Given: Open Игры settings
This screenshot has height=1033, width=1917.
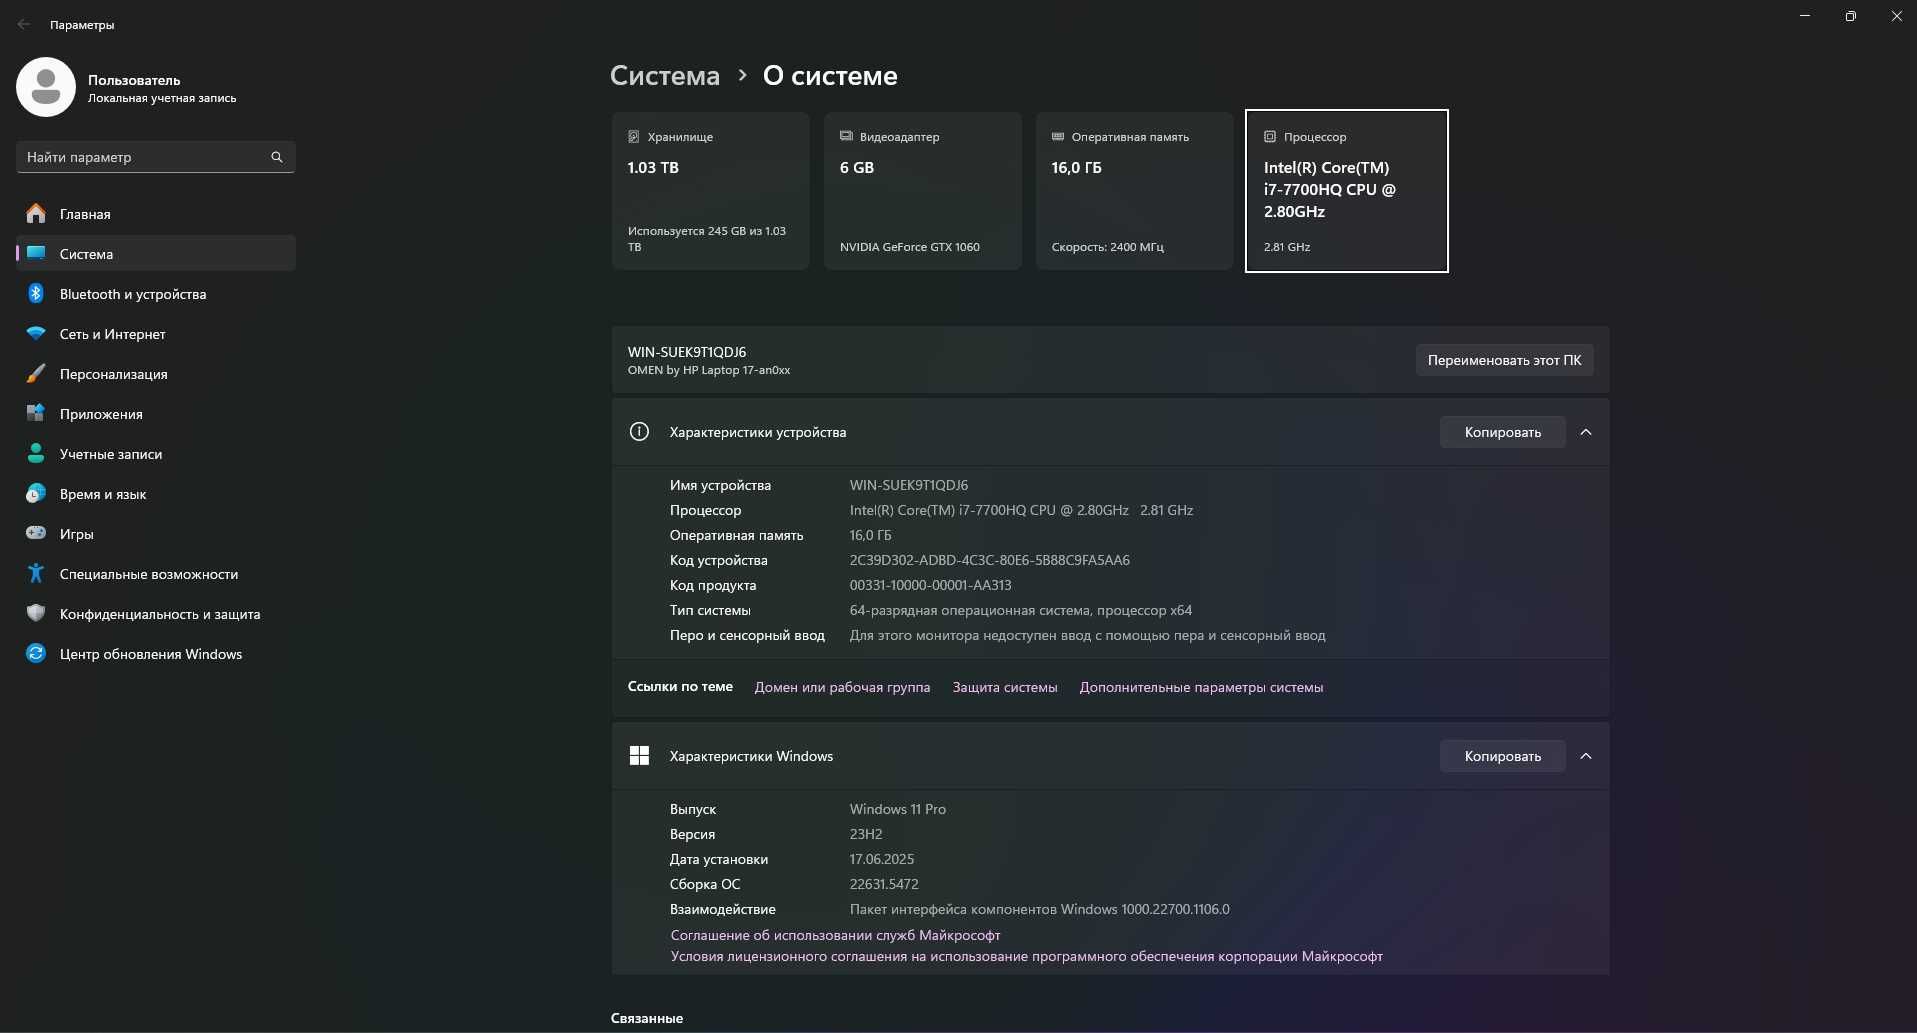Looking at the screenshot, I should (x=156, y=533).
